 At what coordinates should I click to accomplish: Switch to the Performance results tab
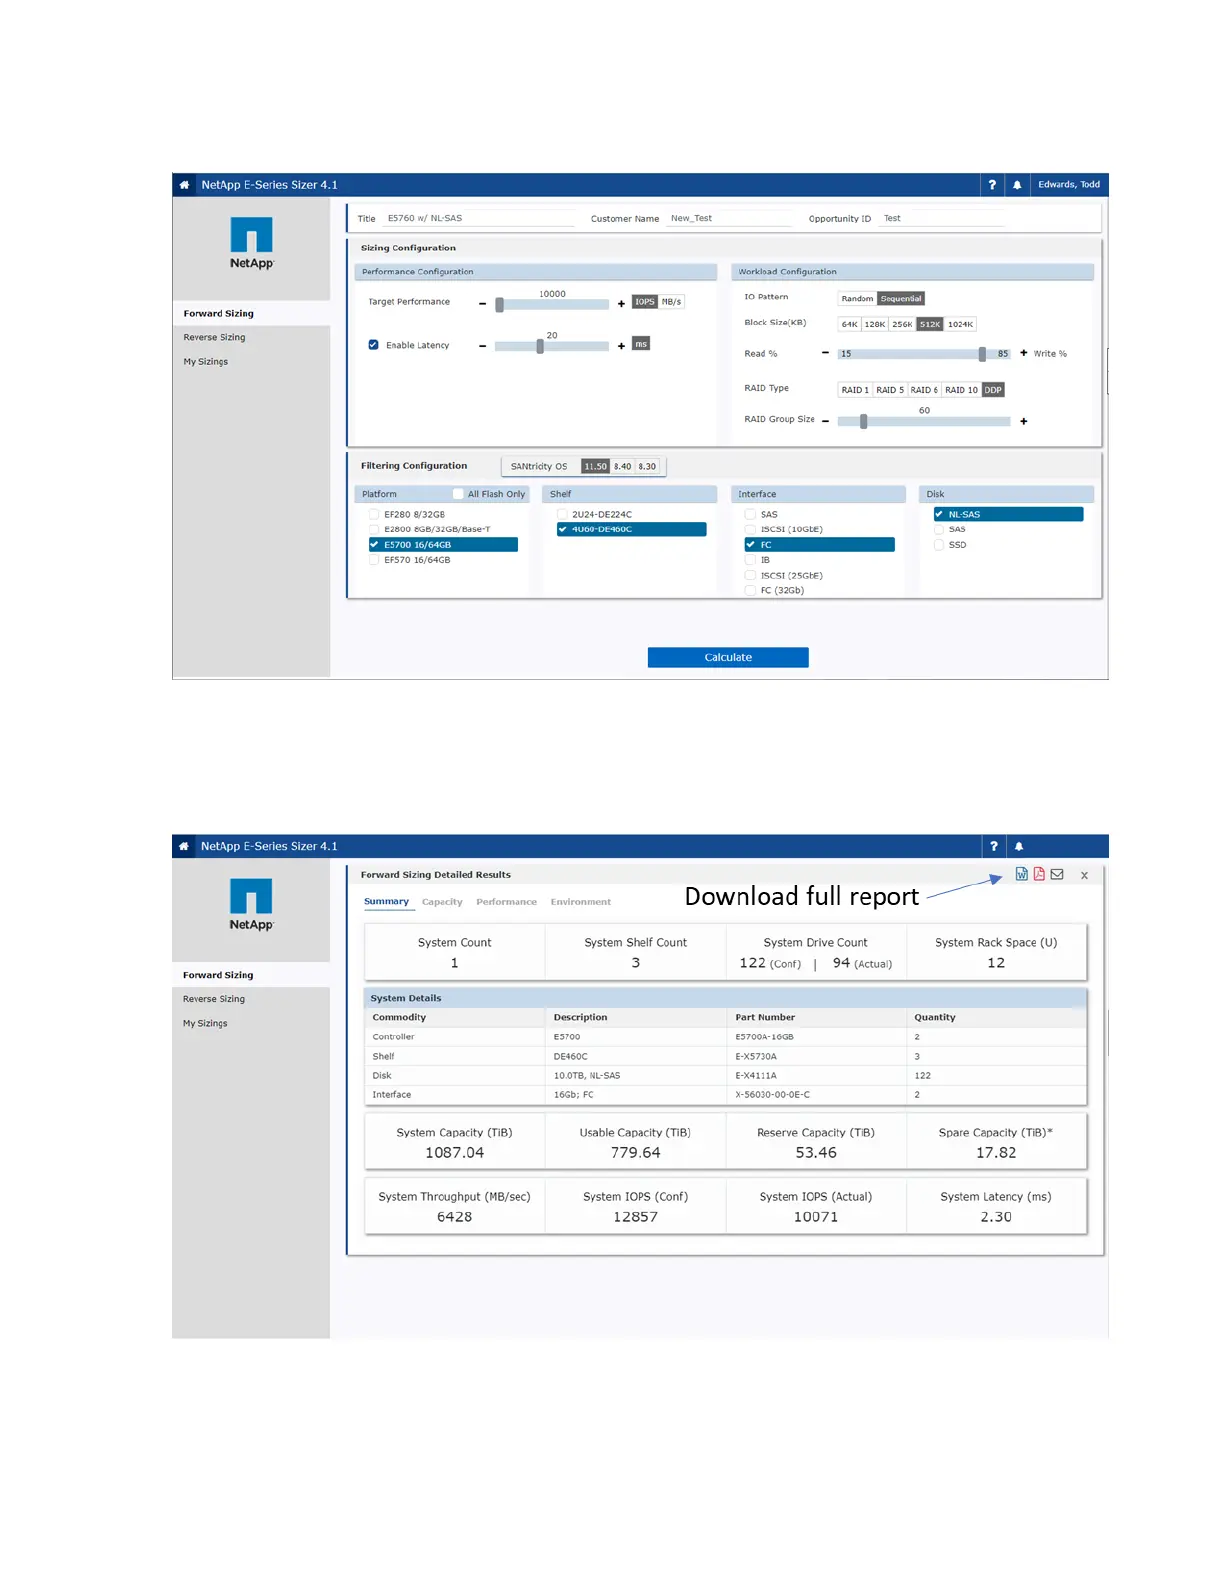(x=506, y=902)
